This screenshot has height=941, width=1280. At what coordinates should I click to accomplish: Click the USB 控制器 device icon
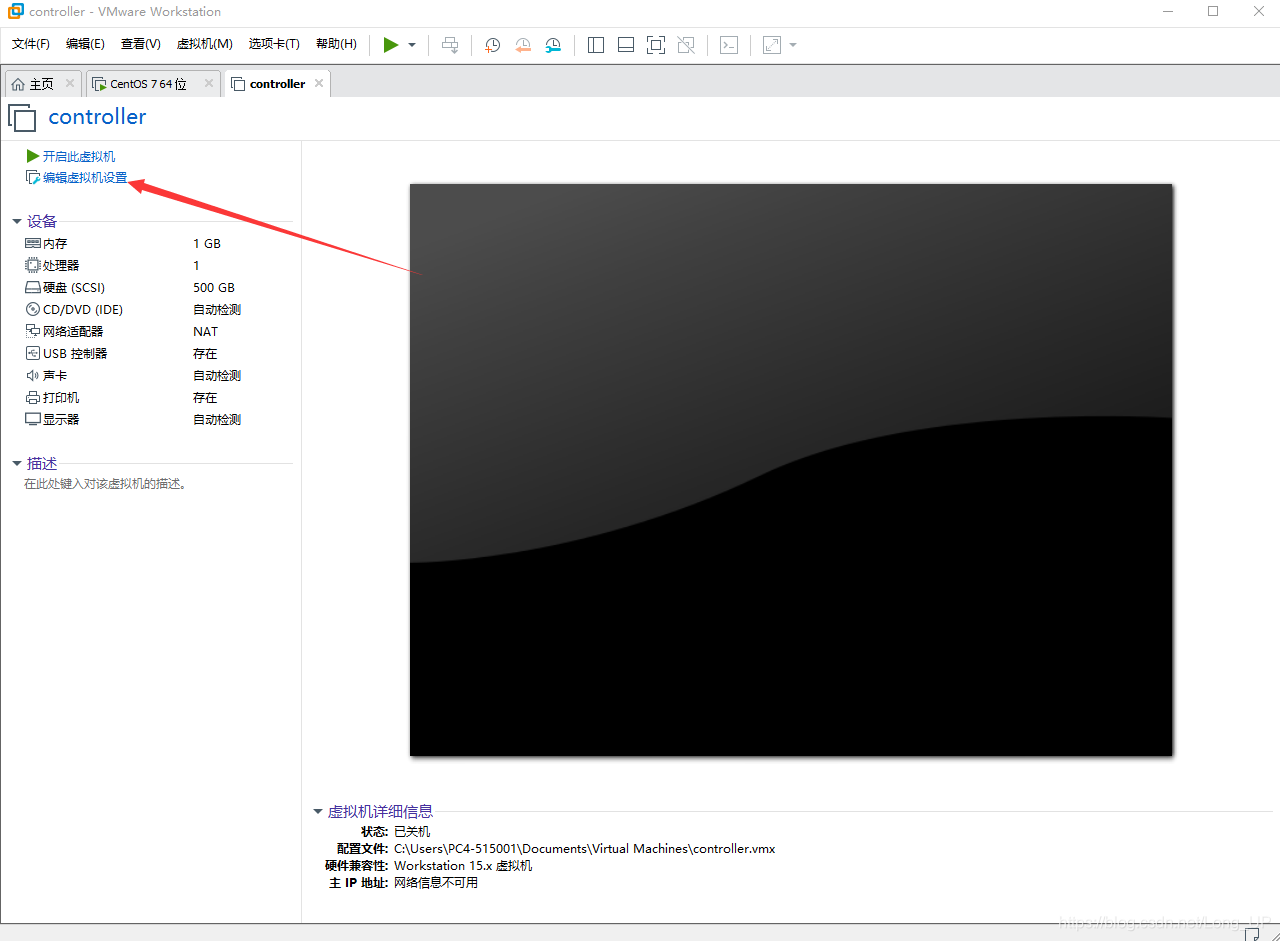pos(33,354)
